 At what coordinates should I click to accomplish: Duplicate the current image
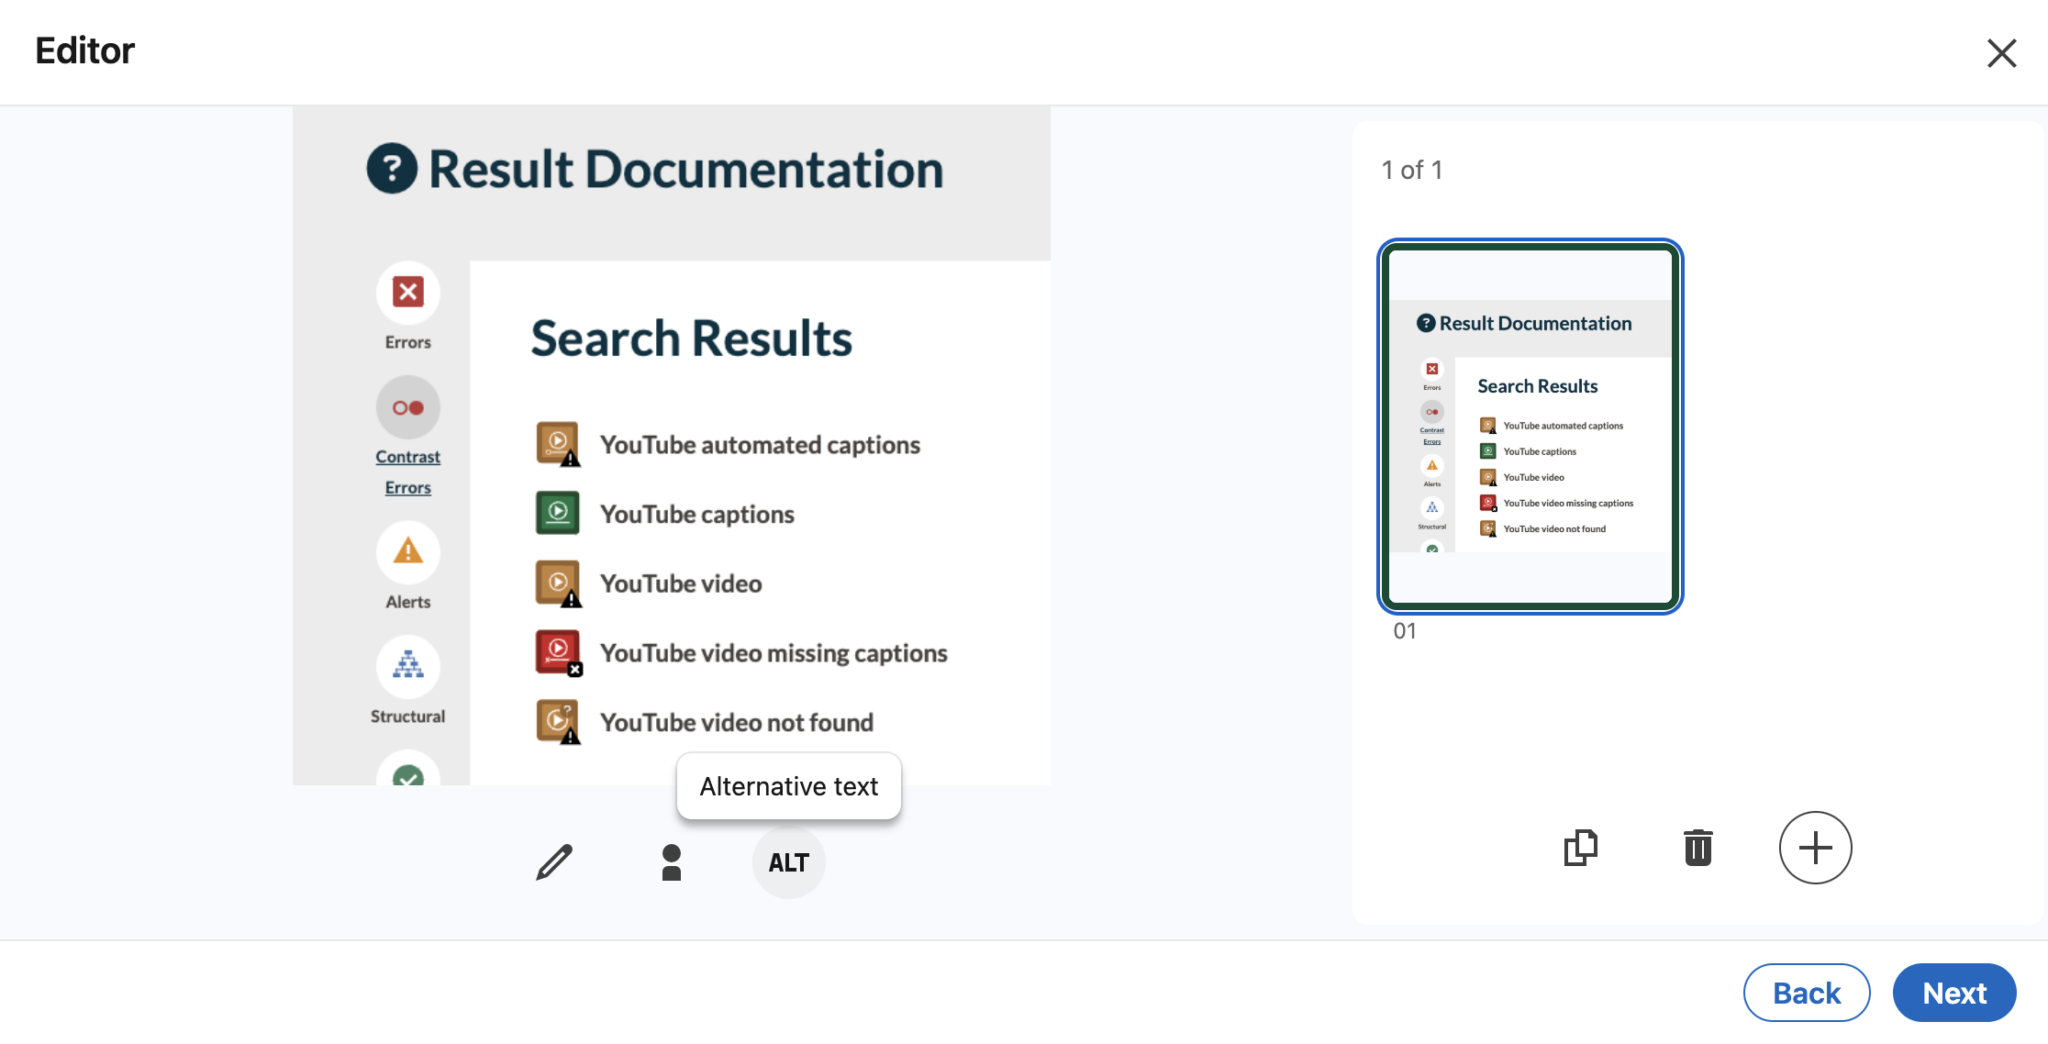[x=1580, y=848]
